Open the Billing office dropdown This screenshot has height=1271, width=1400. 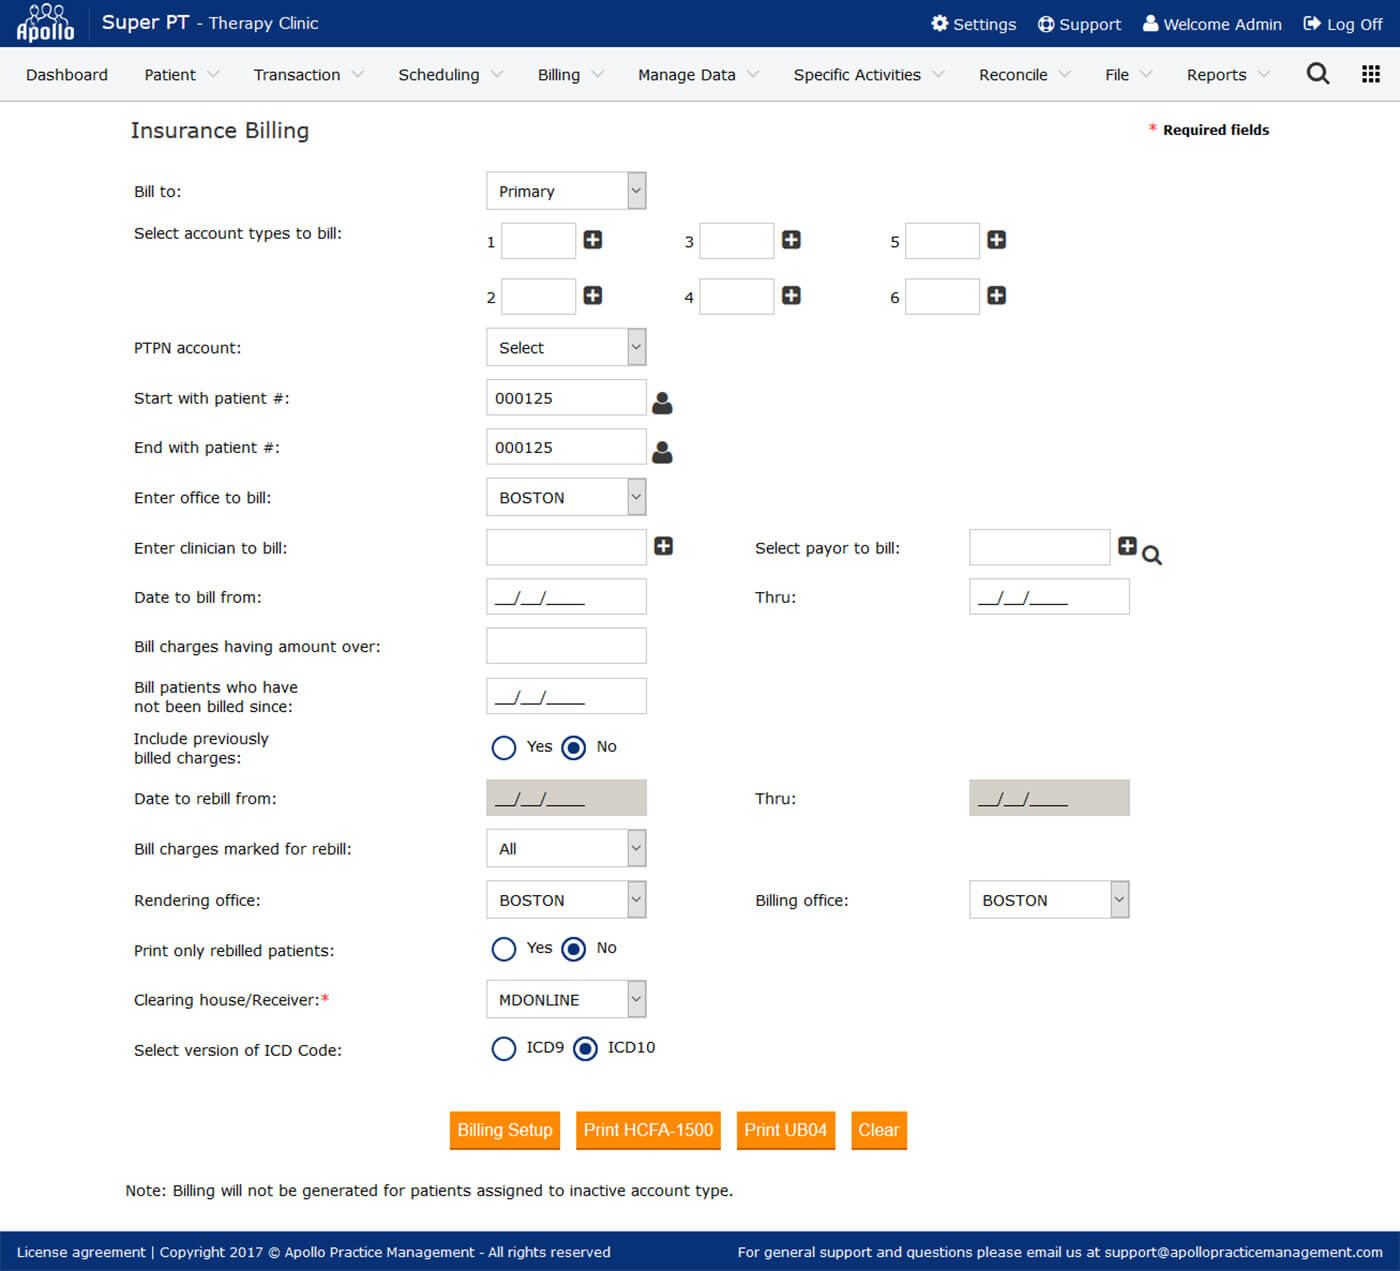pos(1049,899)
